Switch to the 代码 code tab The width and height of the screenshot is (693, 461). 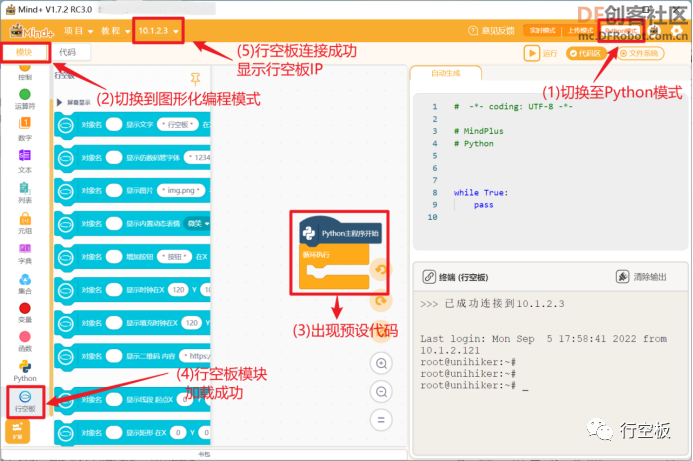(68, 52)
